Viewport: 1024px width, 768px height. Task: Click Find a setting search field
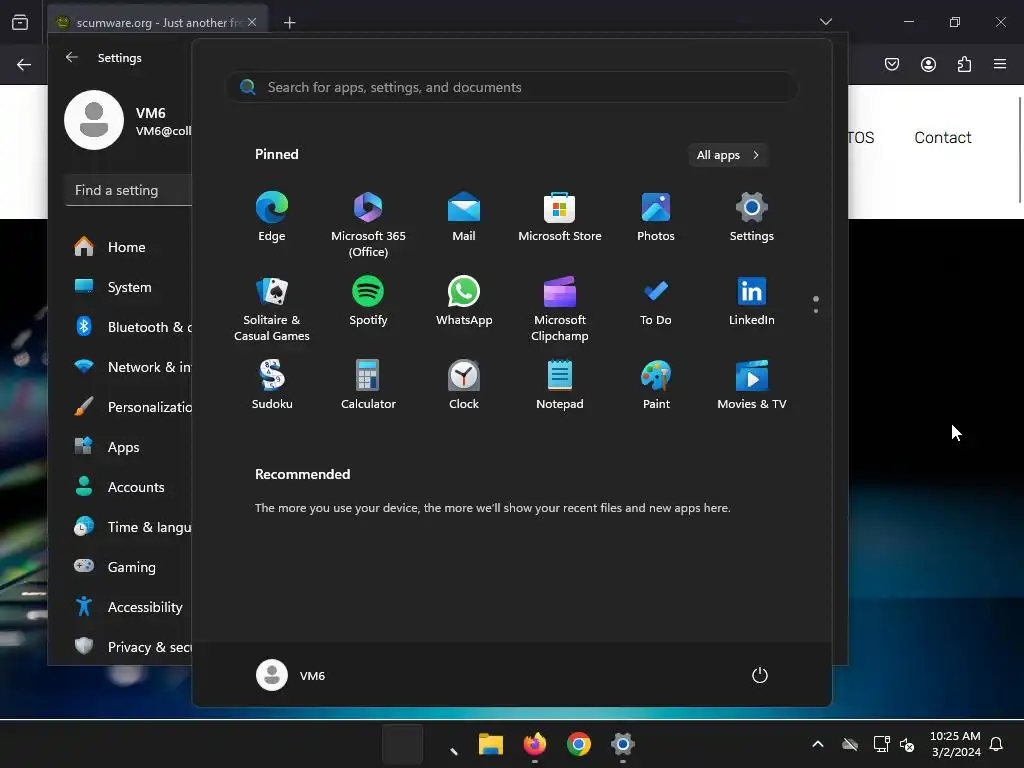[129, 190]
